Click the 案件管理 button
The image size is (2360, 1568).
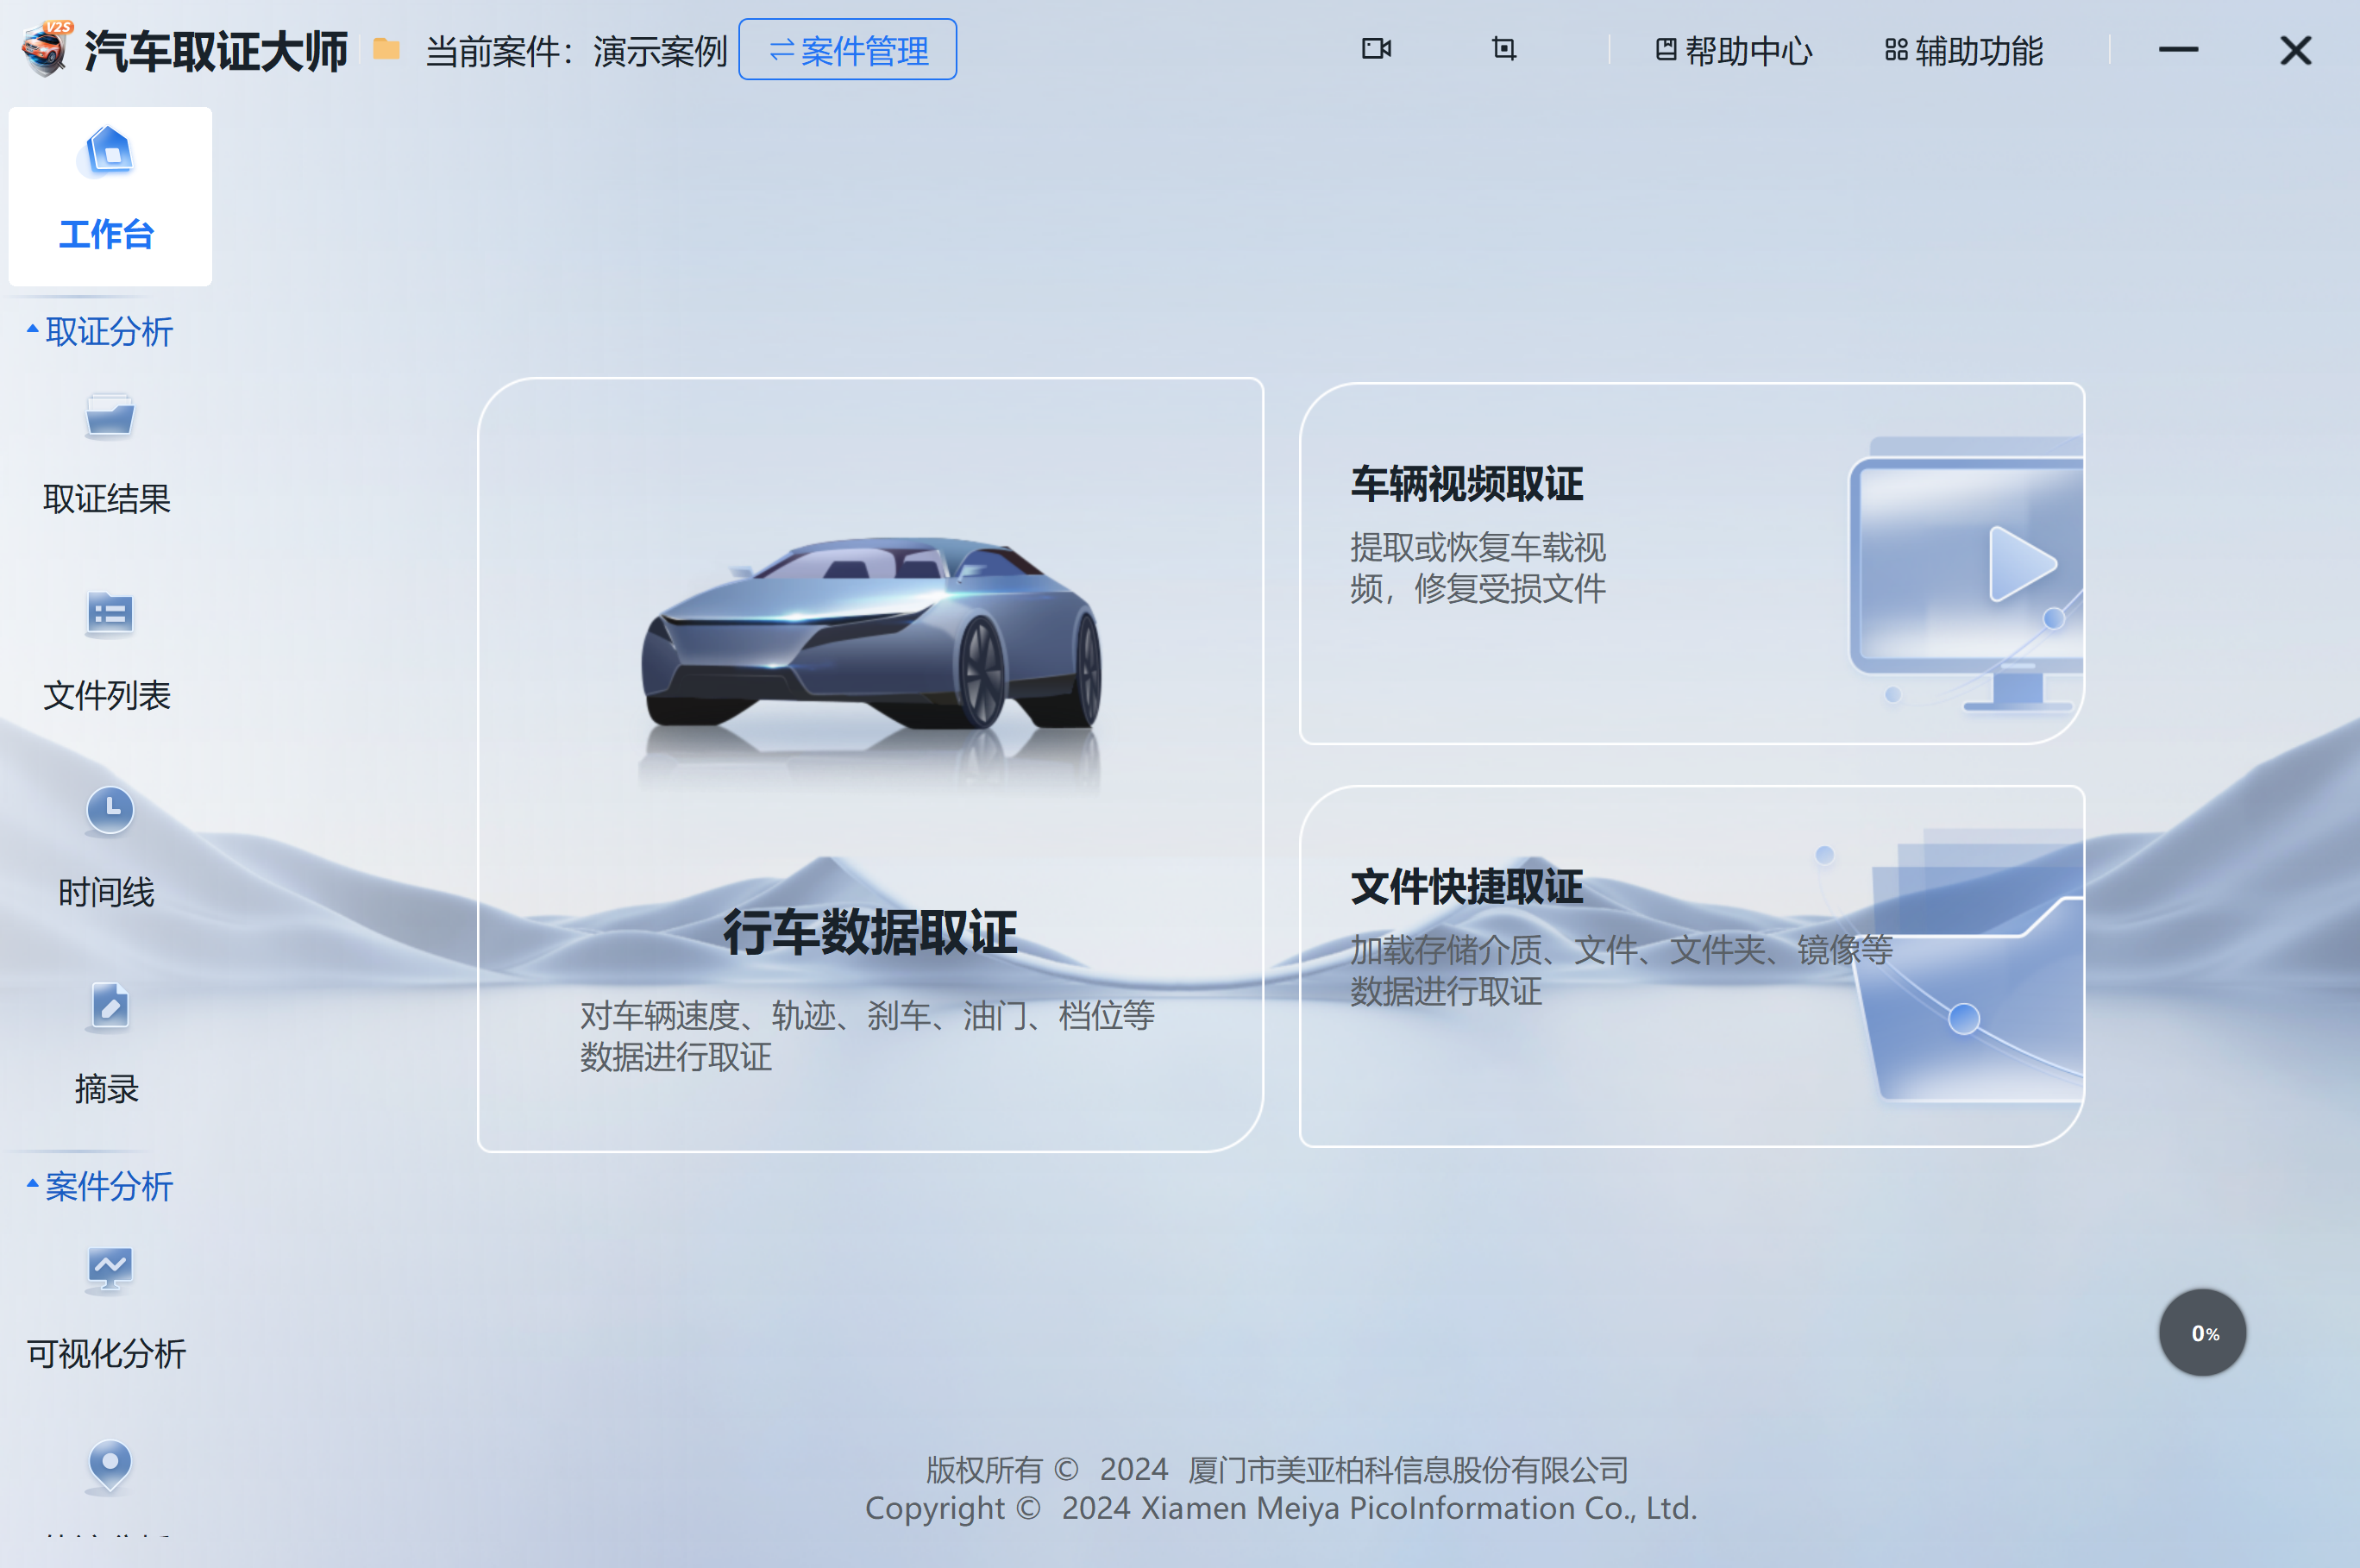(x=847, y=50)
